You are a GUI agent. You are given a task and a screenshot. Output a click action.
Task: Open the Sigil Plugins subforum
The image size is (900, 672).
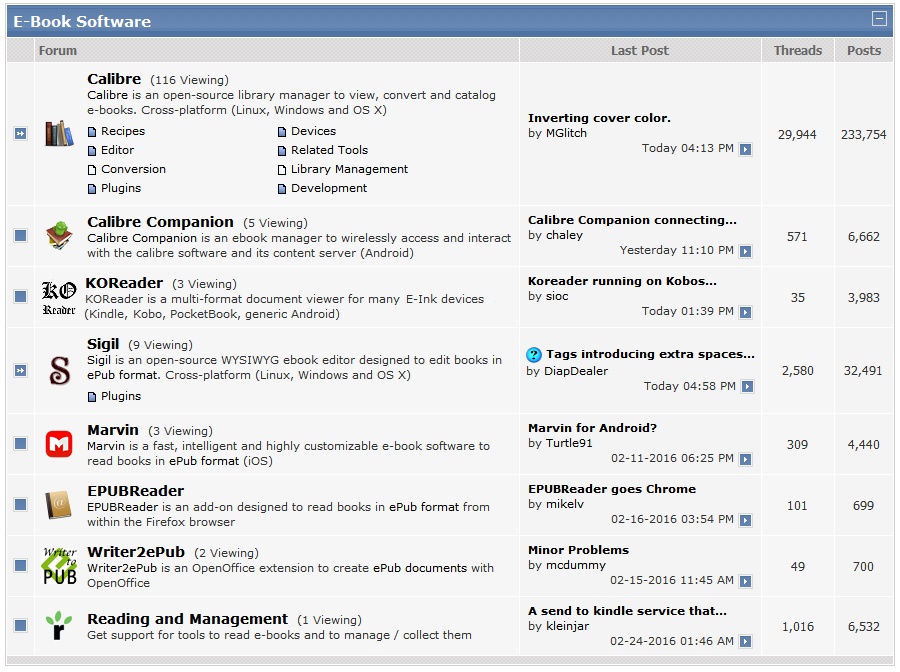click(x=121, y=396)
